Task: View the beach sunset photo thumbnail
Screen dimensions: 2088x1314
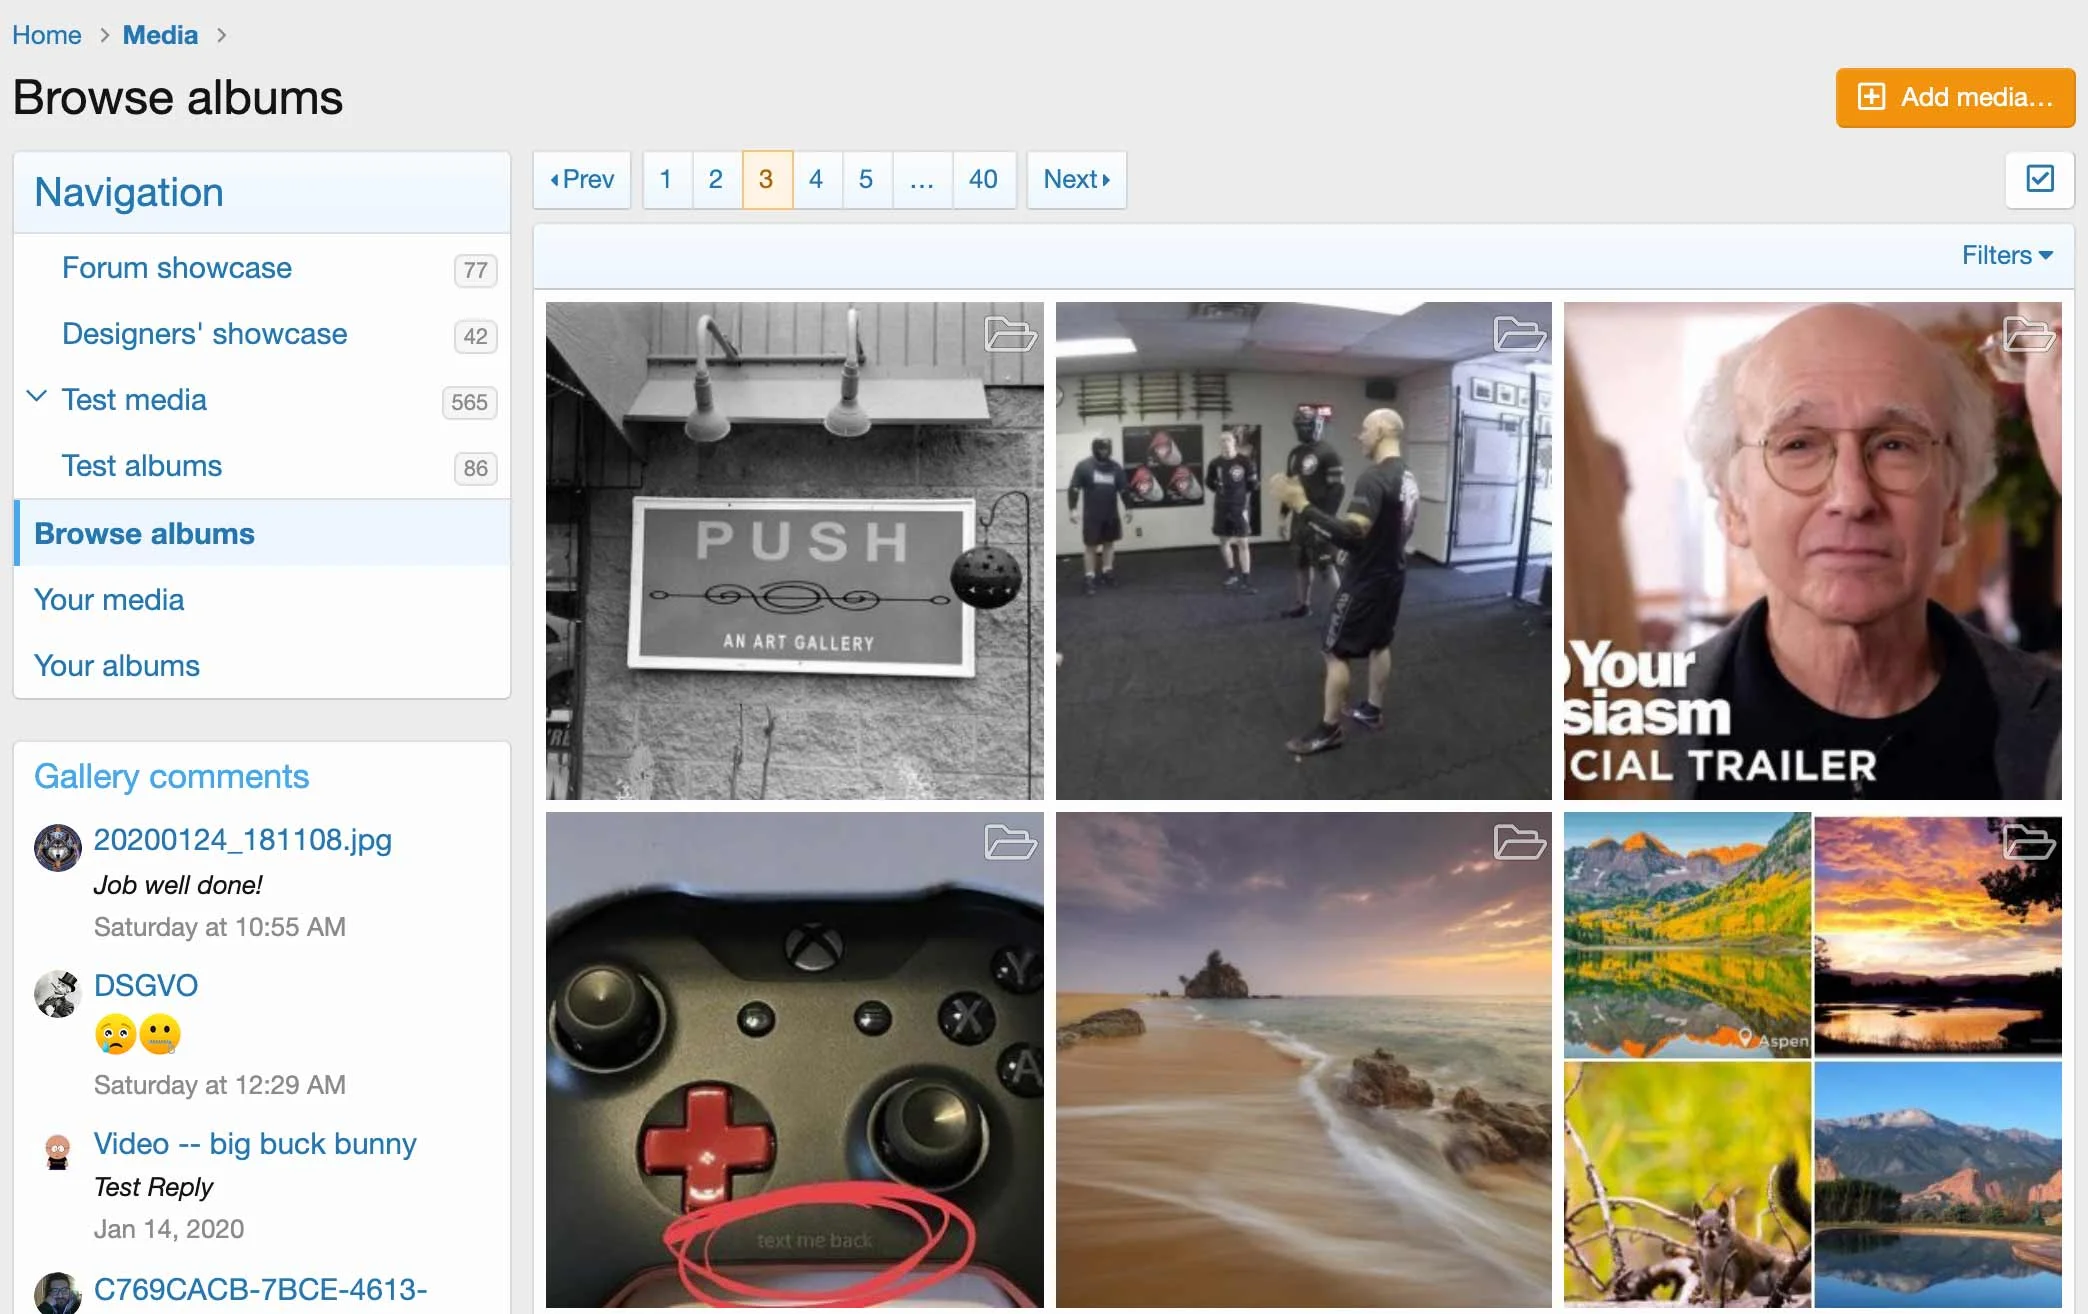Action: click(x=1300, y=1060)
